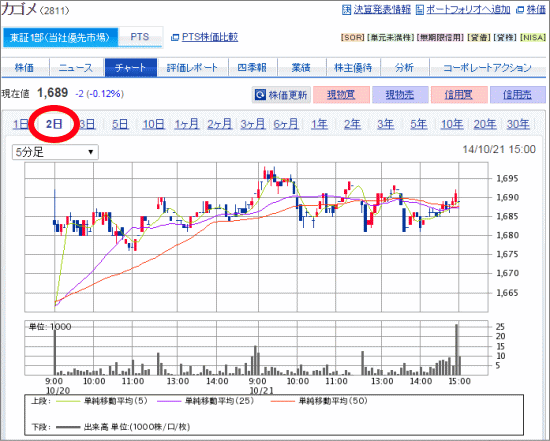Select the 2日 chart period
This screenshot has width=550, height=441.
tap(54, 124)
